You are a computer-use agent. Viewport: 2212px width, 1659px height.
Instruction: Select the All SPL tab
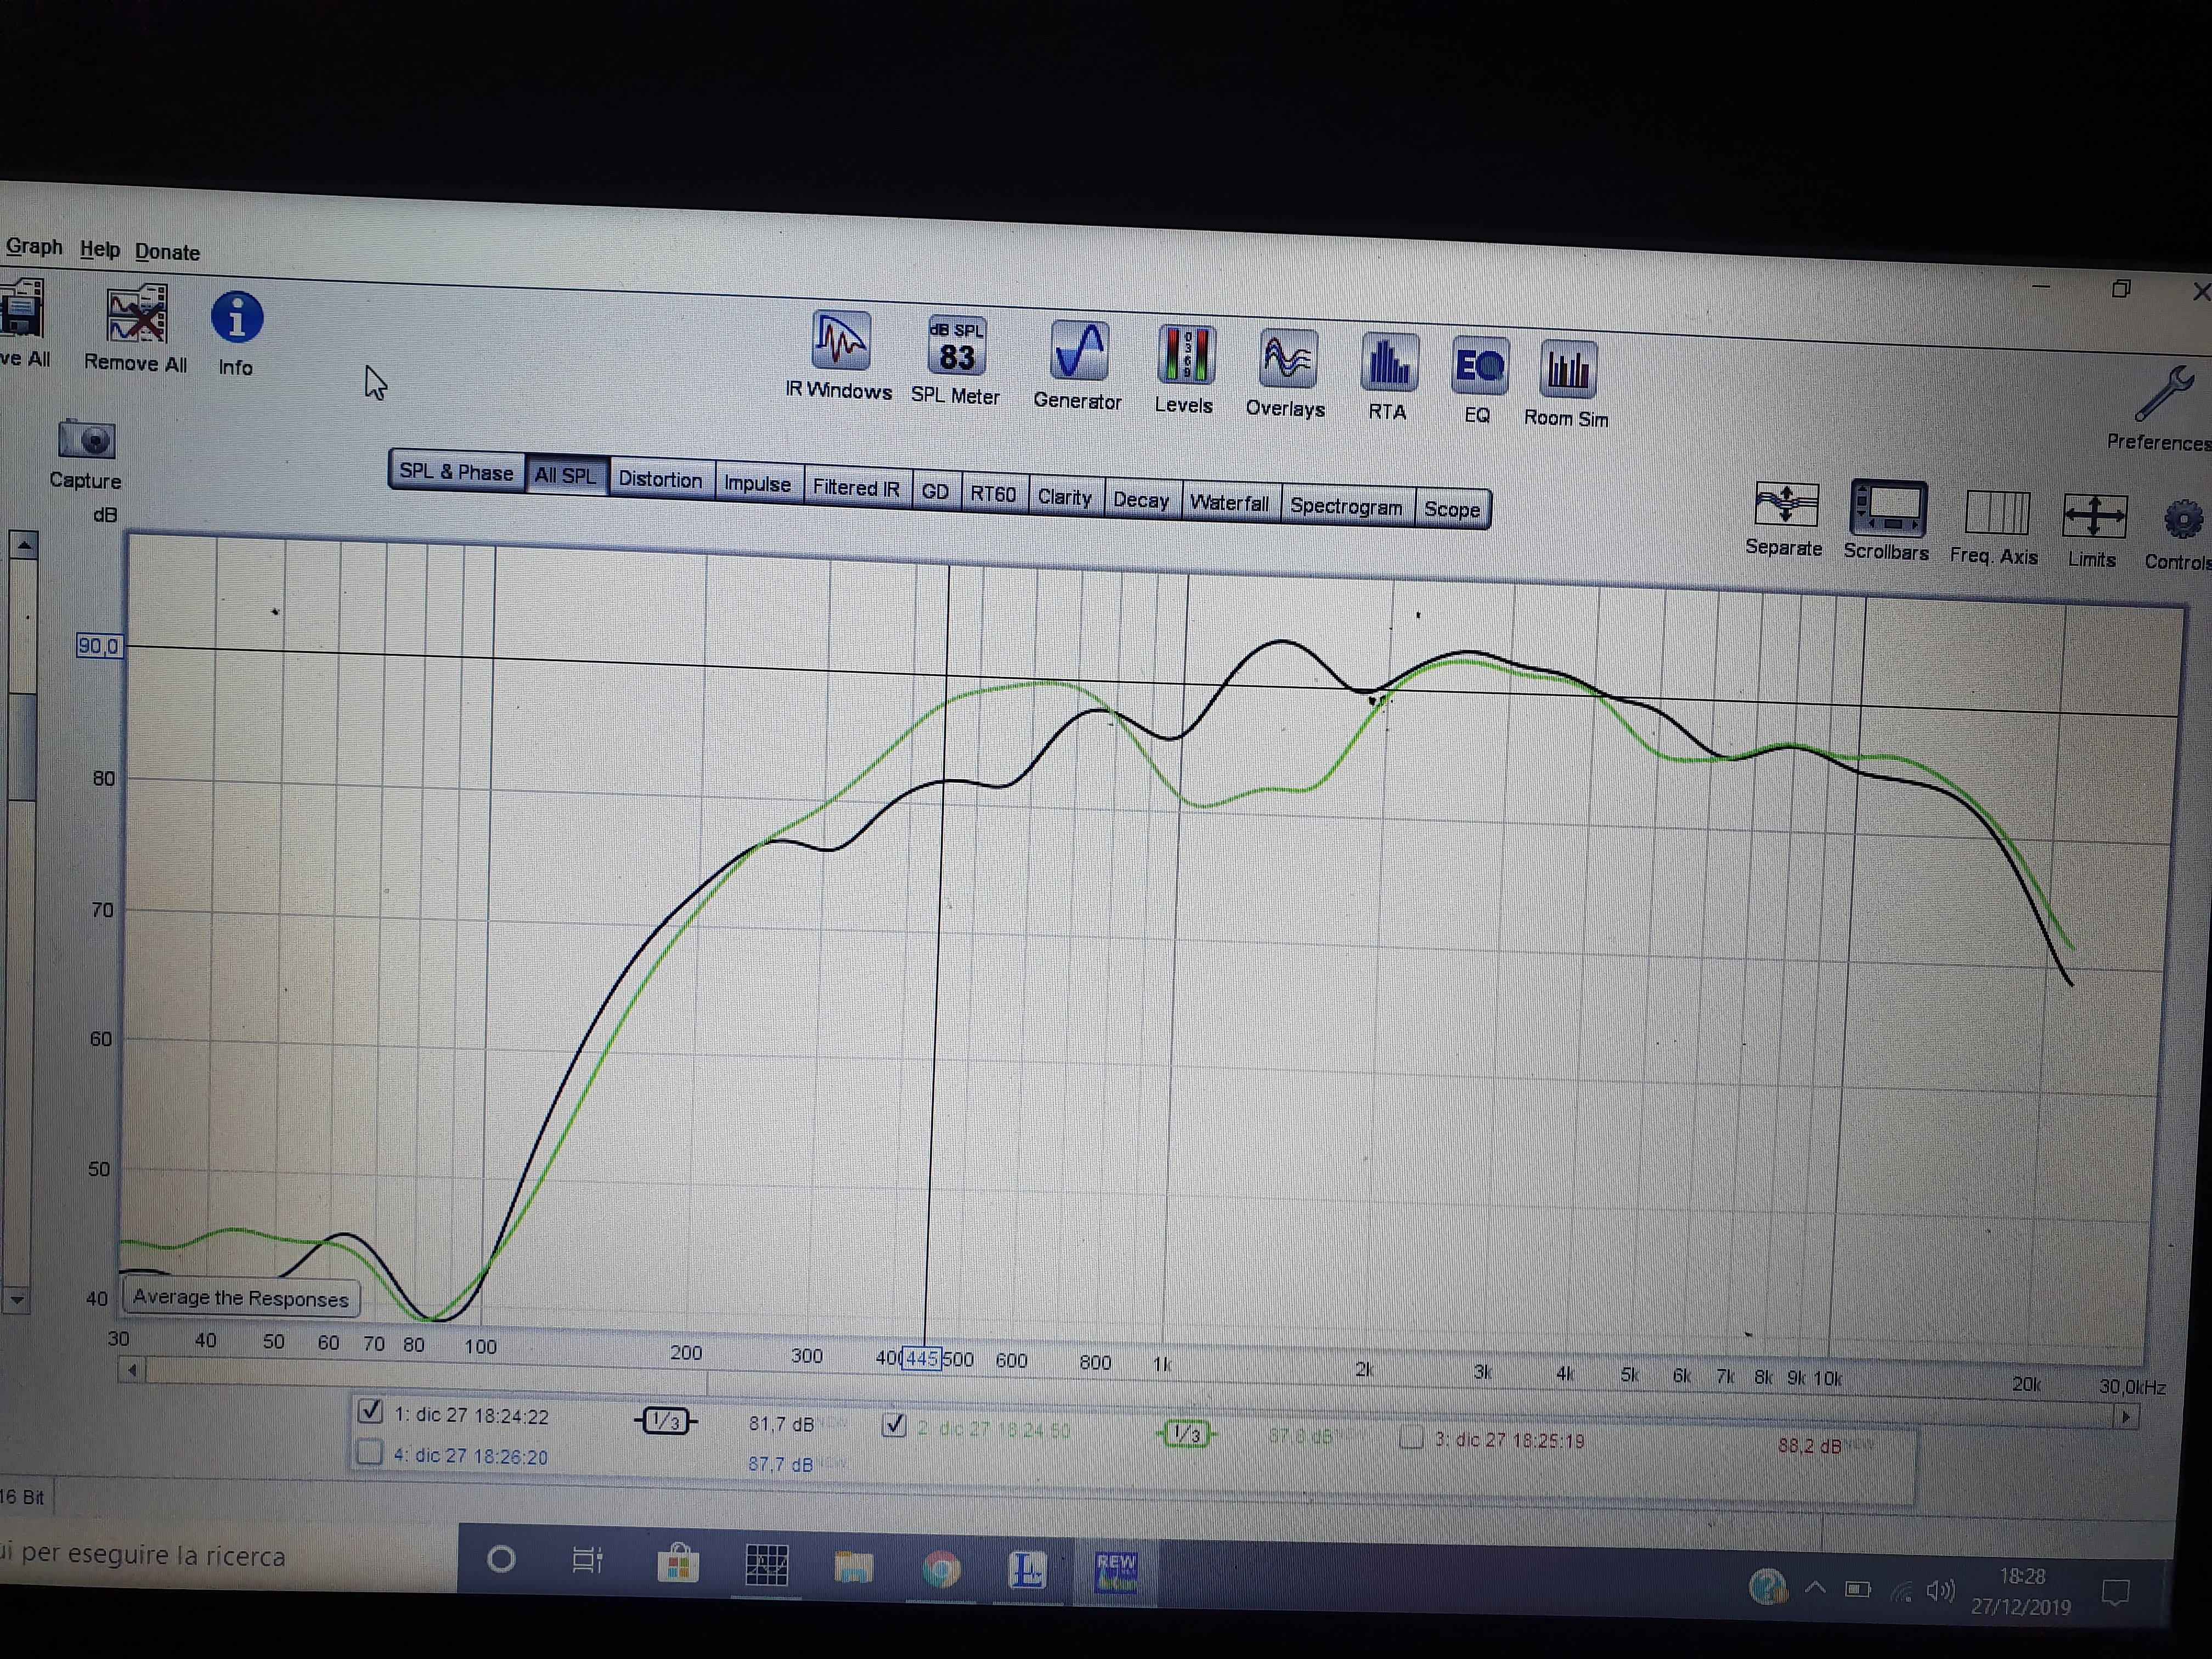pyautogui.click(x=566, y=475)
